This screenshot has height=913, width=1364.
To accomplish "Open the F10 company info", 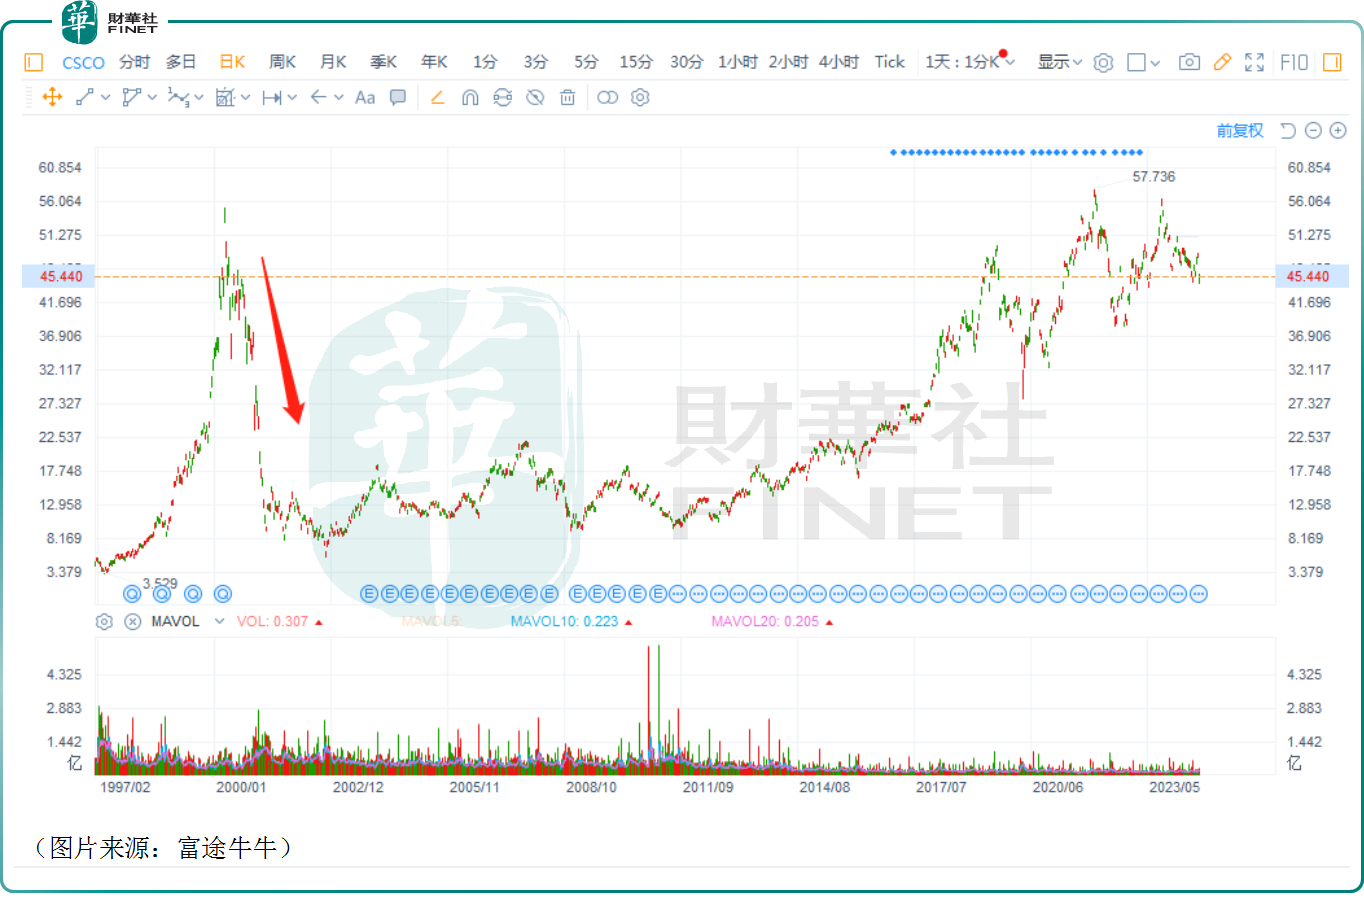I will (x=1294, y=62).
